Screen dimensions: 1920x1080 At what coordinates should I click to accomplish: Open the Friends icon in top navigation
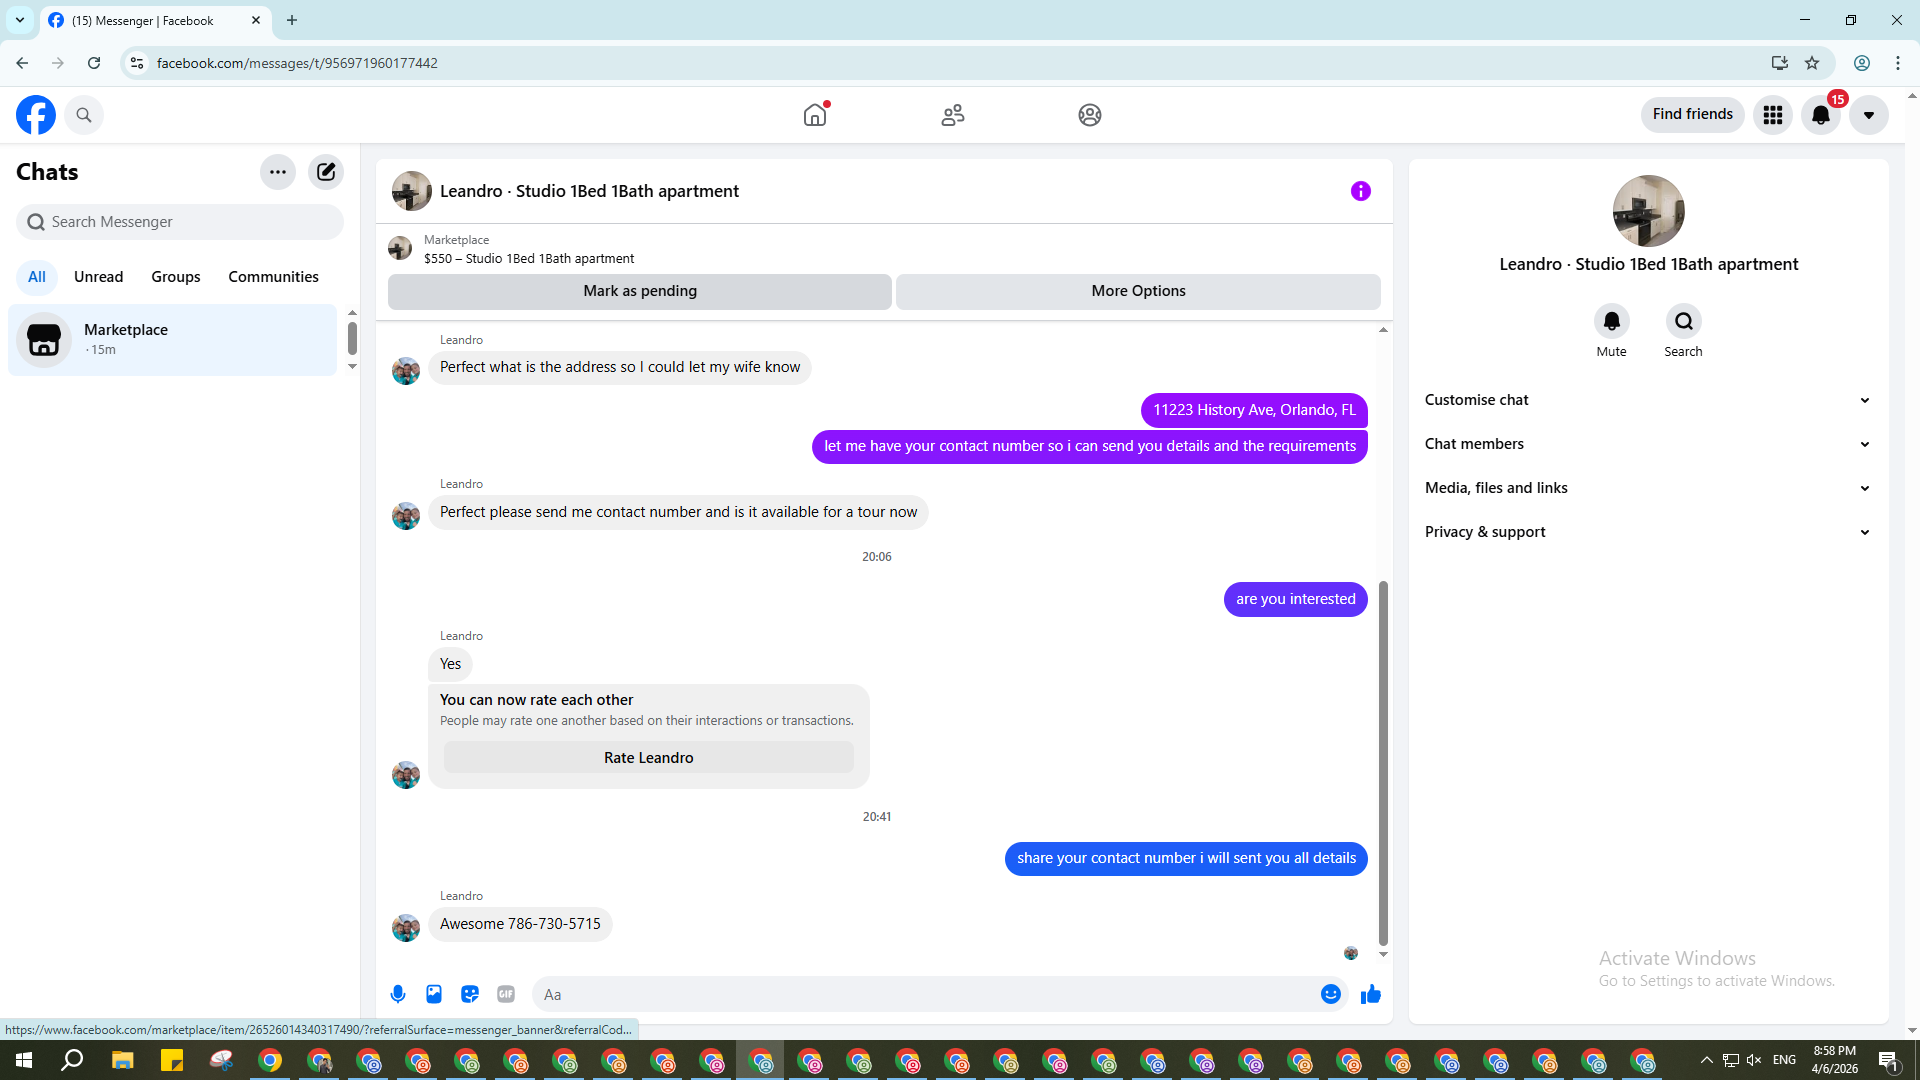click(x=953, y=115)
